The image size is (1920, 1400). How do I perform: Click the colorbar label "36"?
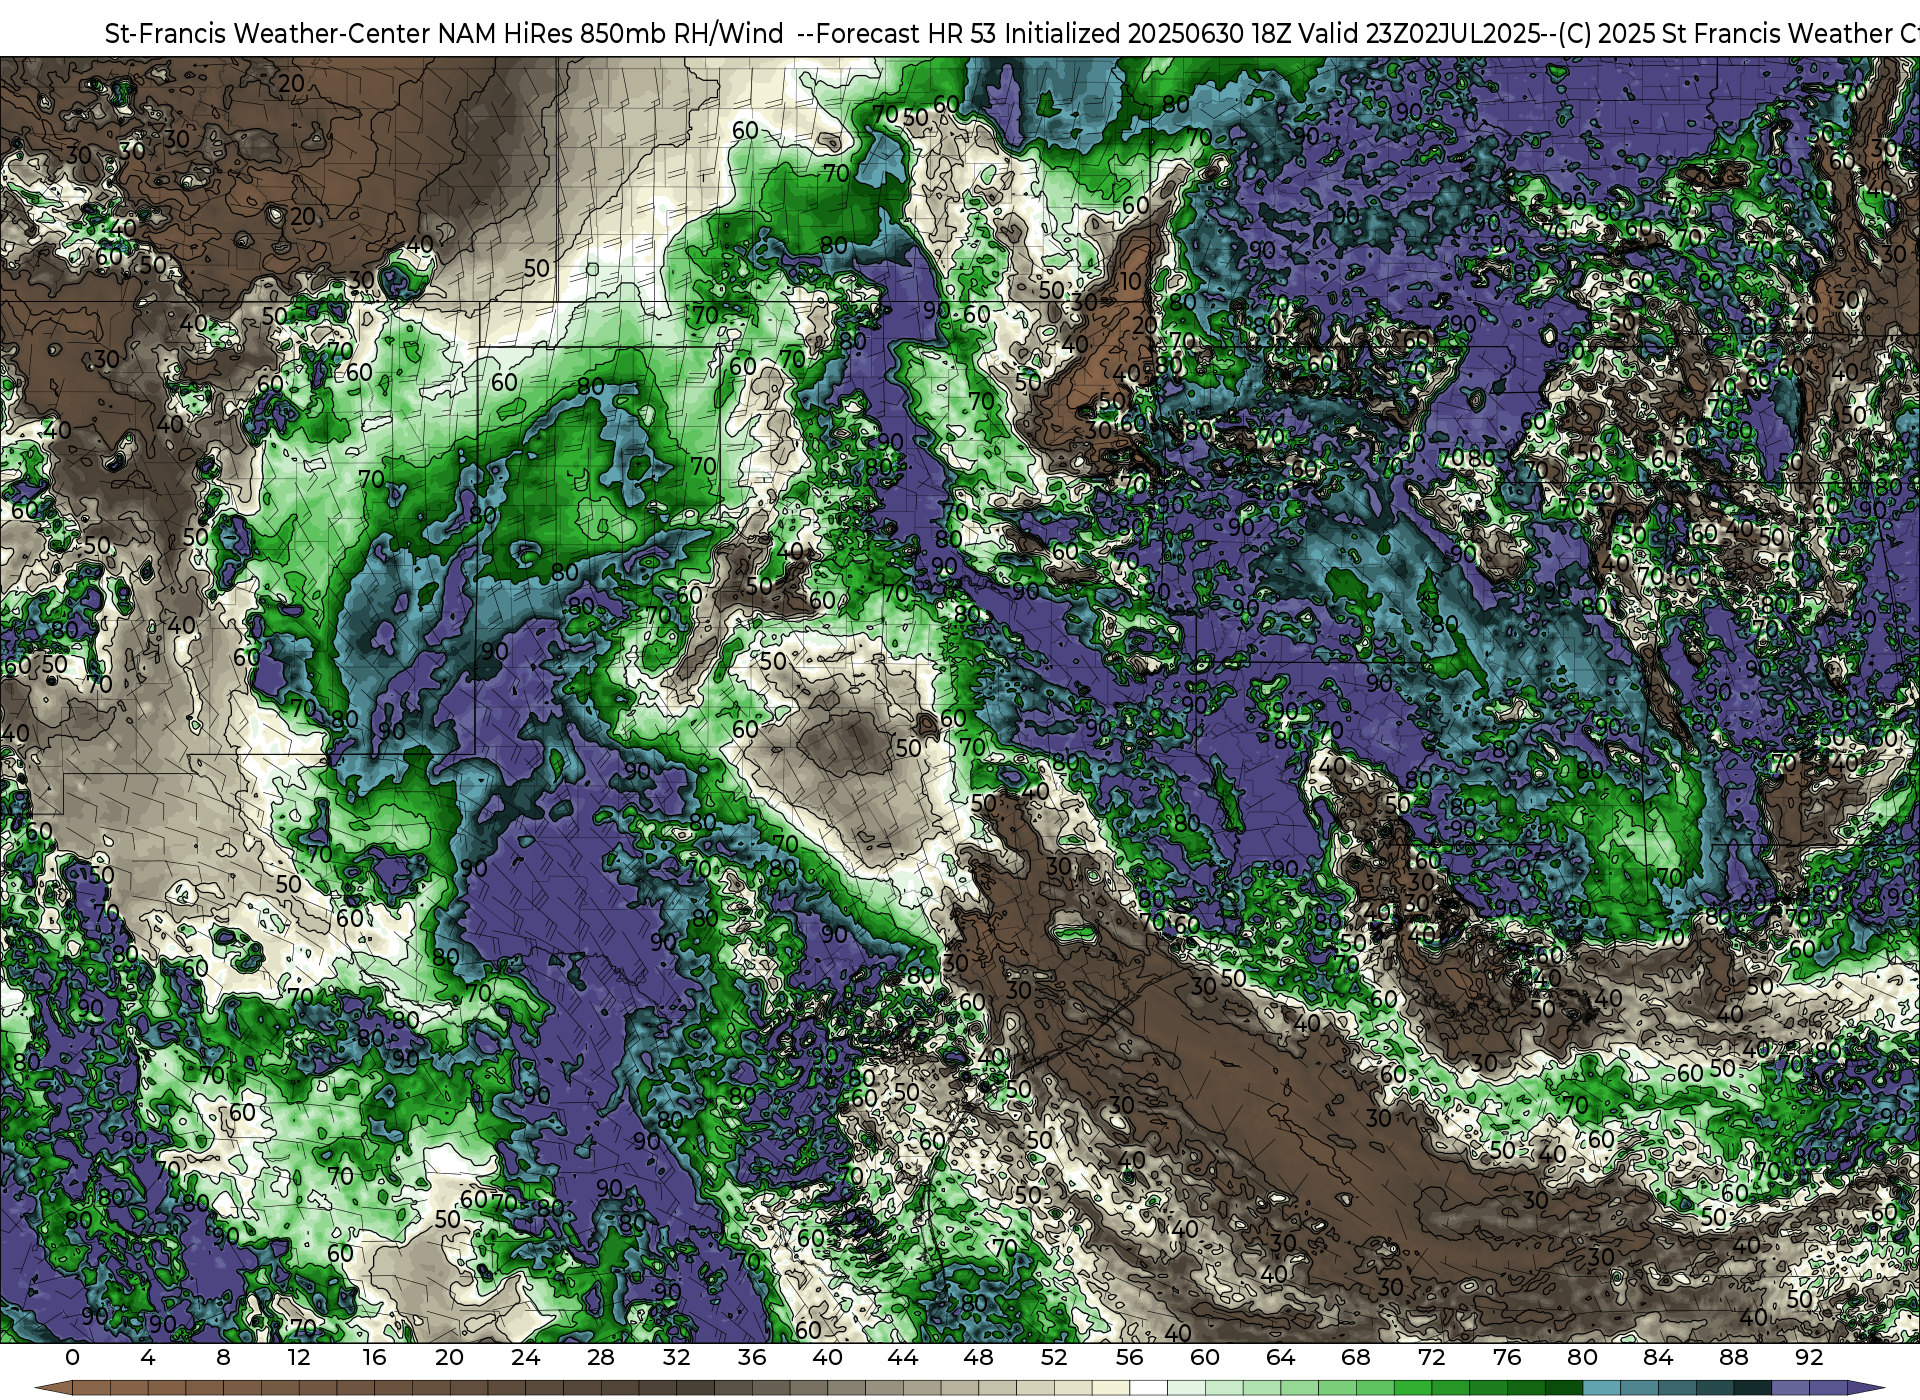[x=752, y=1357]
